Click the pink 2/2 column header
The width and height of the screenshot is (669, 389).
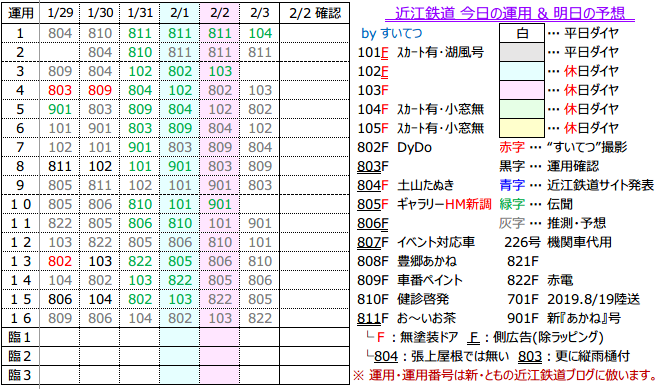[x=220, y=13]
